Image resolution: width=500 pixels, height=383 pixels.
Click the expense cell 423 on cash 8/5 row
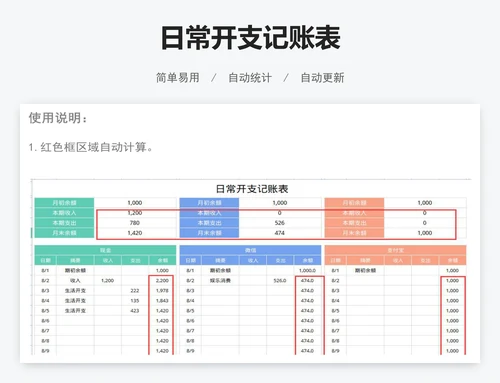click(x=135, y=310)
